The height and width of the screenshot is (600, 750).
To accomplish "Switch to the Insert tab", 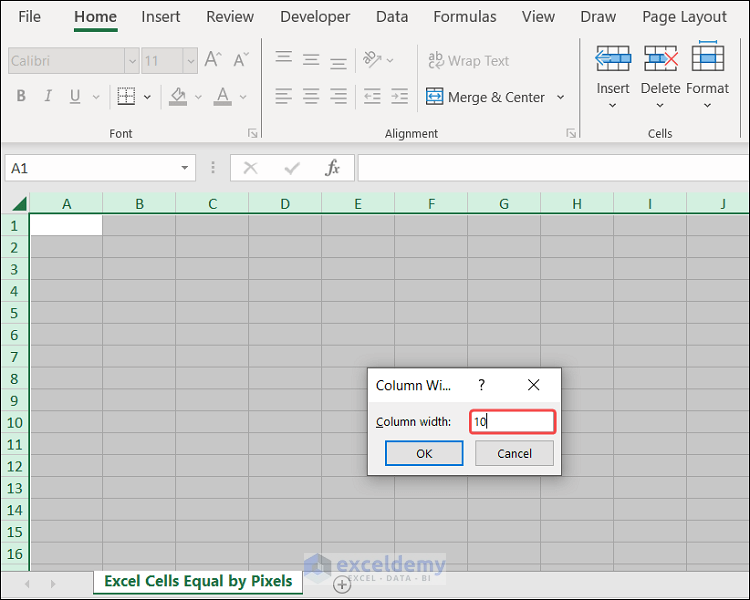I will [x=160, y=17].
